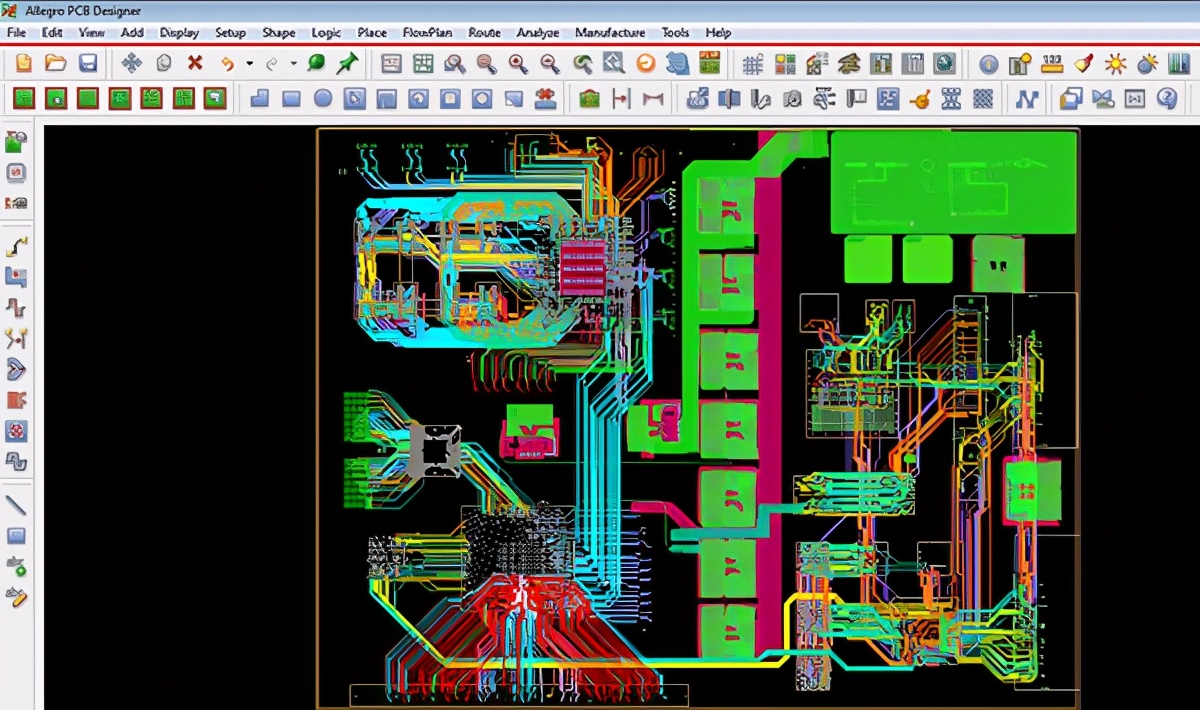This screenshot has height=710, width=1200.
Task: Open the Route menu
Action: [x=485, y=33]
